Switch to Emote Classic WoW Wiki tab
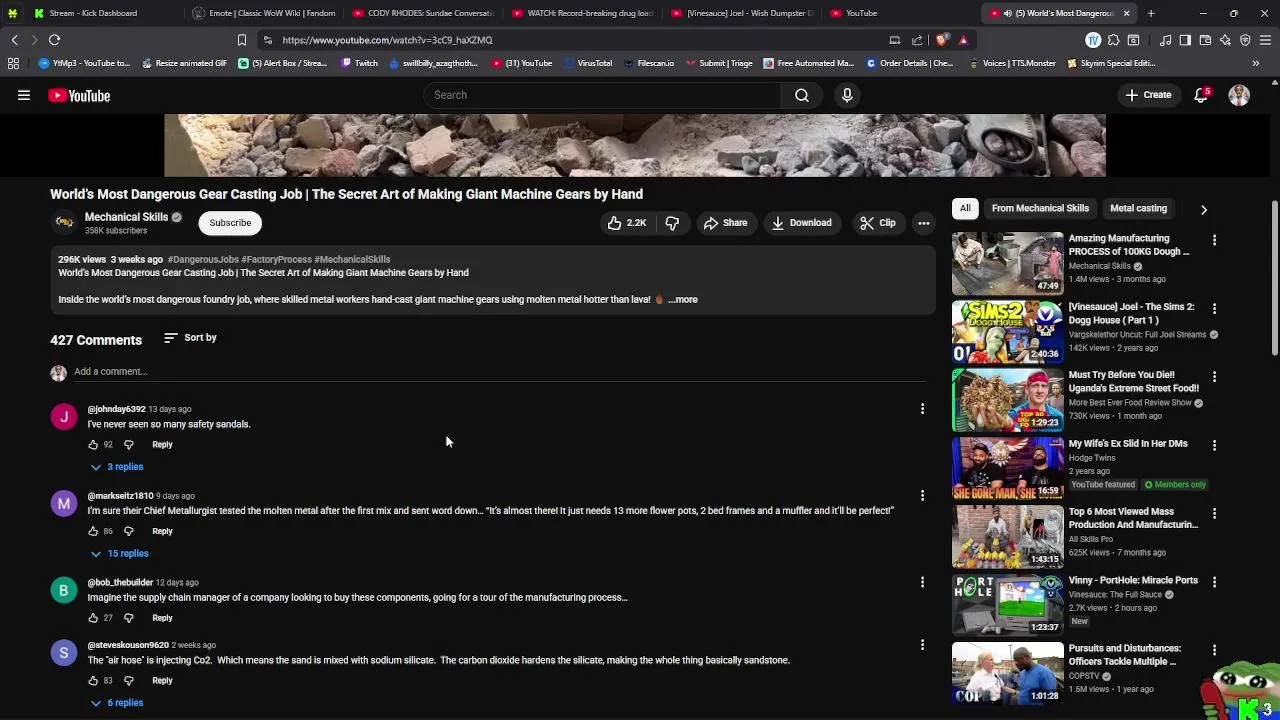 pos(262,13)
